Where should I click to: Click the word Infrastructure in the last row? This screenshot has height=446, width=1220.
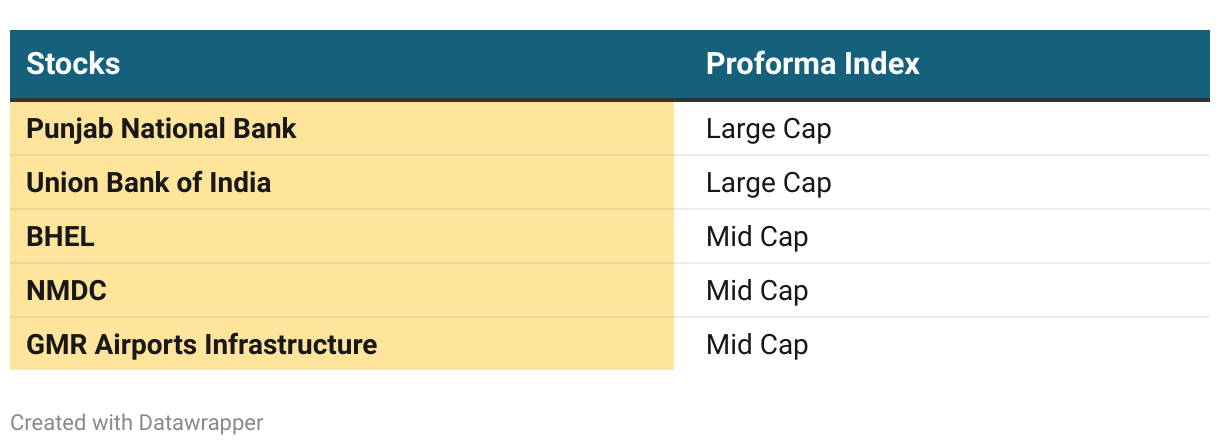point(291,345)
